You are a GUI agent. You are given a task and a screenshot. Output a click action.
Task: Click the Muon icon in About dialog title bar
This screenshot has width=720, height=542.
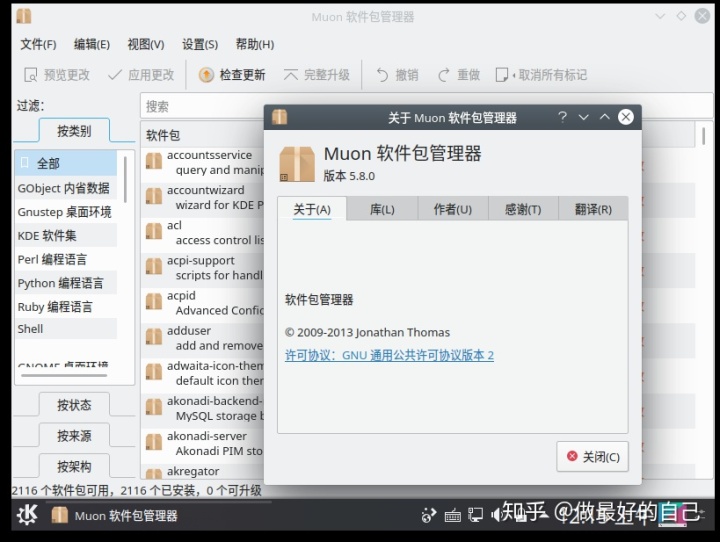(x=279, y=117)
